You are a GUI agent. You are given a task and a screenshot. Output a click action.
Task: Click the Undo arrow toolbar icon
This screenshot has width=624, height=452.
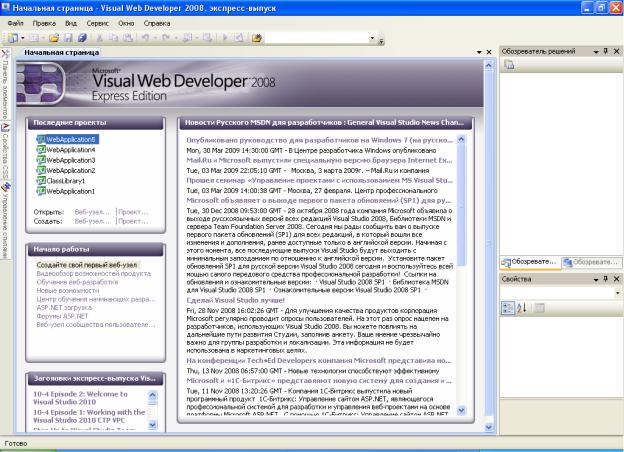(x=145, y=38)
